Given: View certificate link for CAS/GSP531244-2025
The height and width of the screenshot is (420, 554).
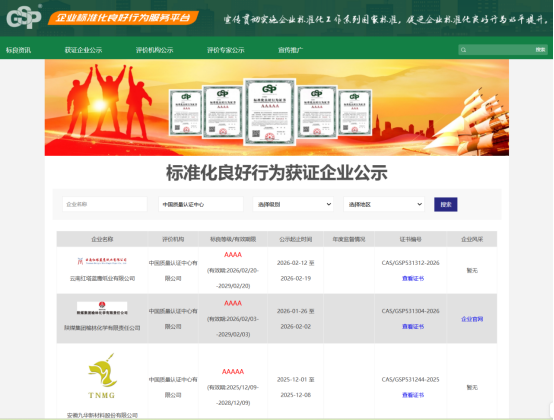Looking at the screenshot, I should coord(413,395).
